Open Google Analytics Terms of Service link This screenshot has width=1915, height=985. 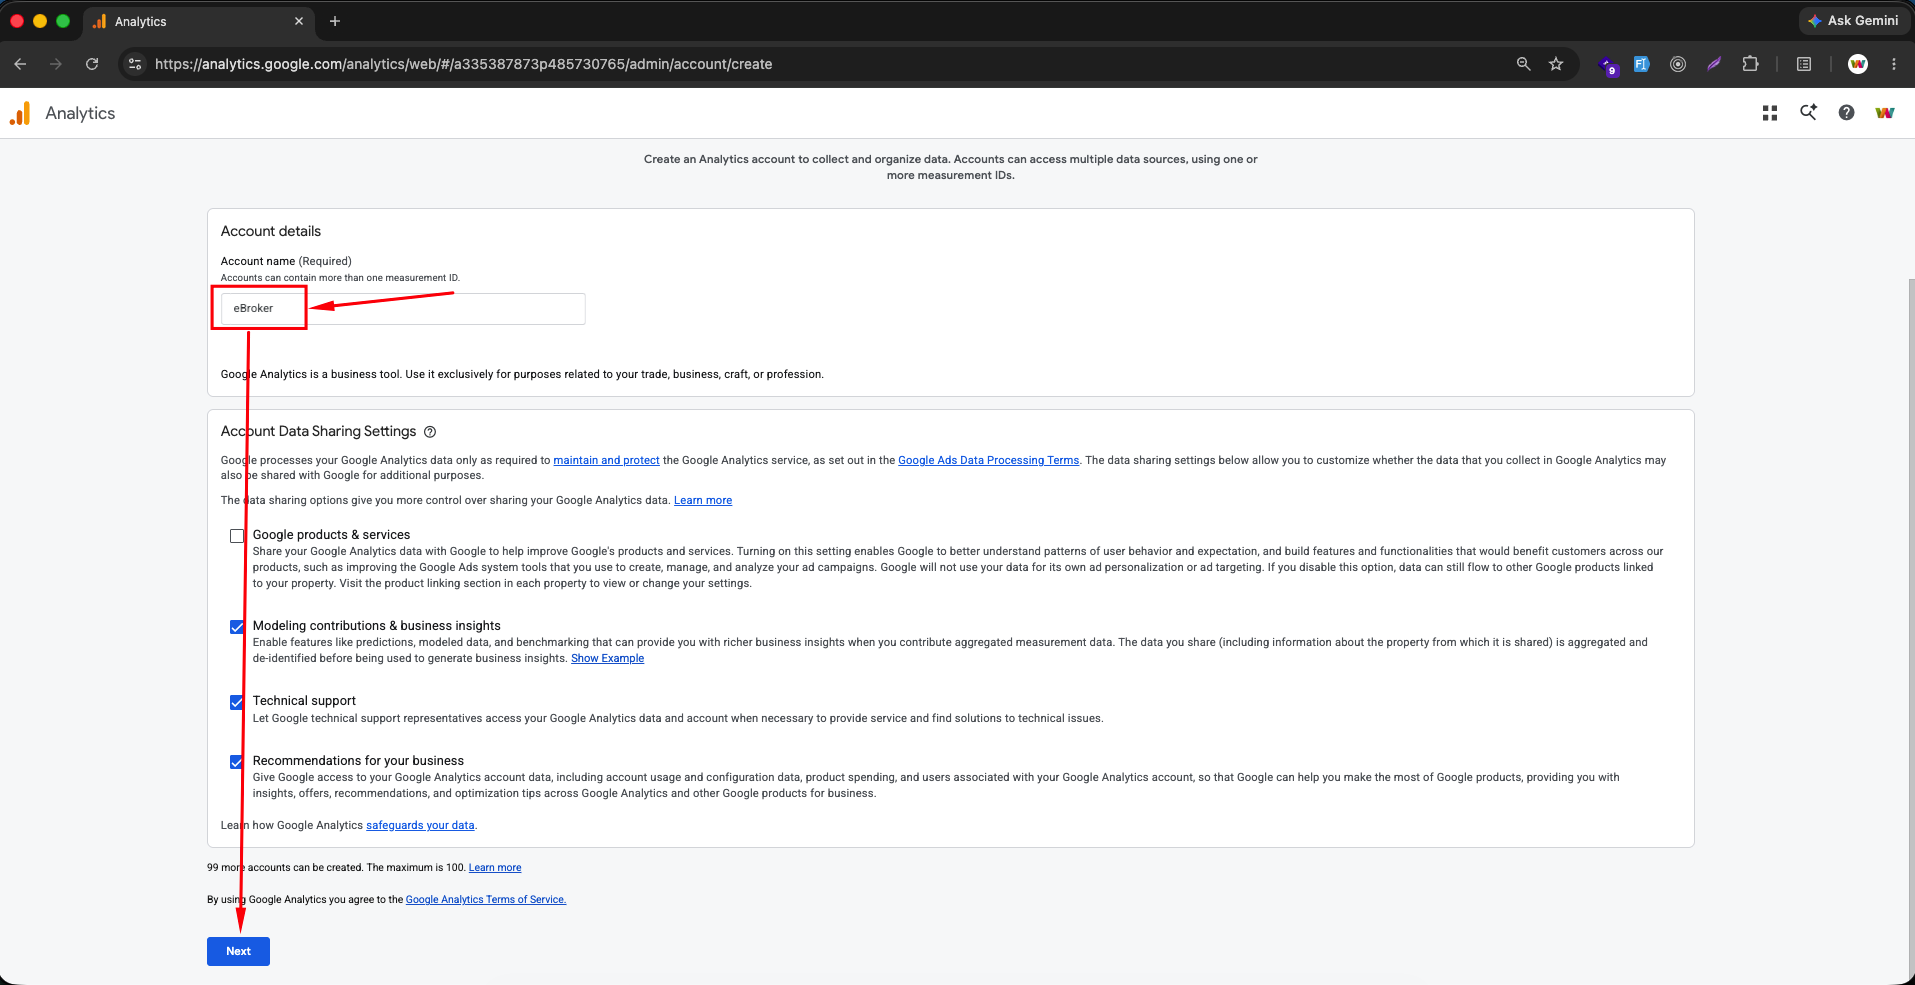(x=486, y=900)
